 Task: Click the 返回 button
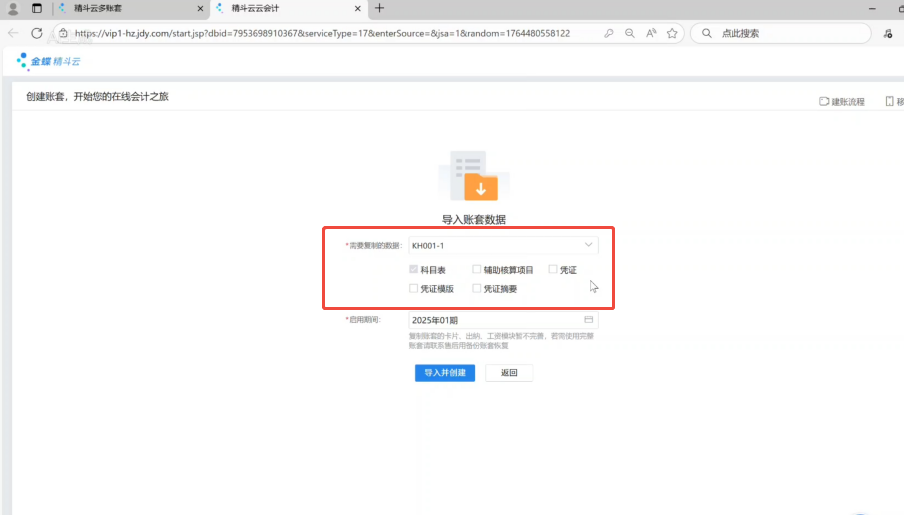pos(509,373)
